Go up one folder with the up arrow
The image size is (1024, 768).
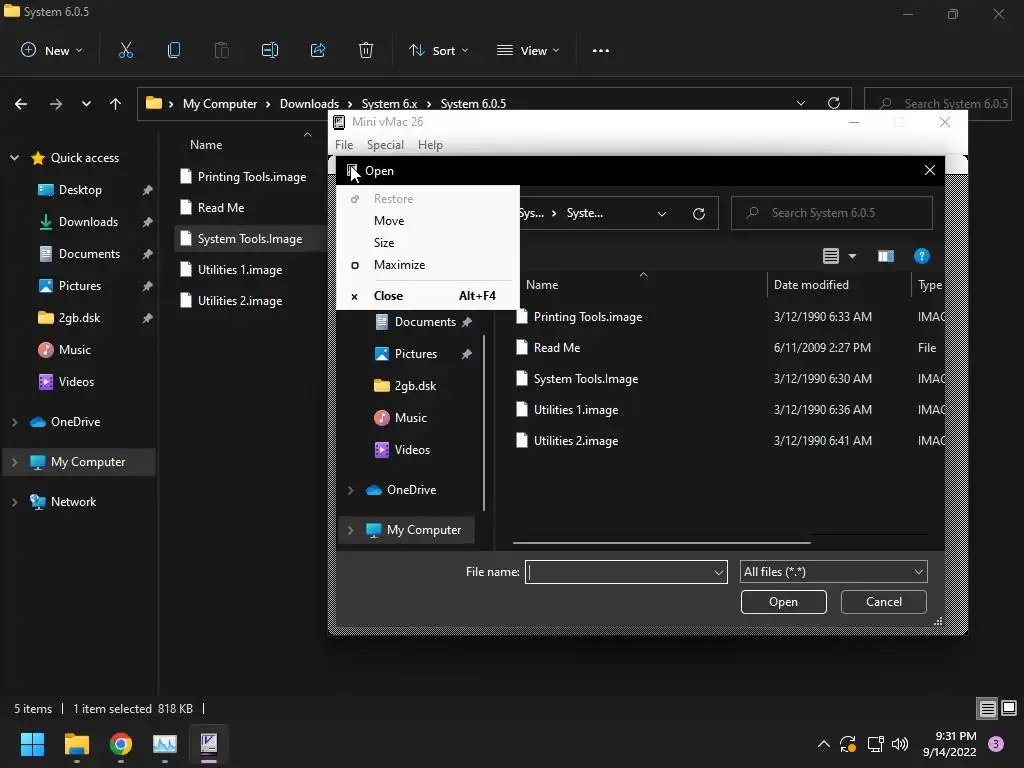[x=116, y=103]
